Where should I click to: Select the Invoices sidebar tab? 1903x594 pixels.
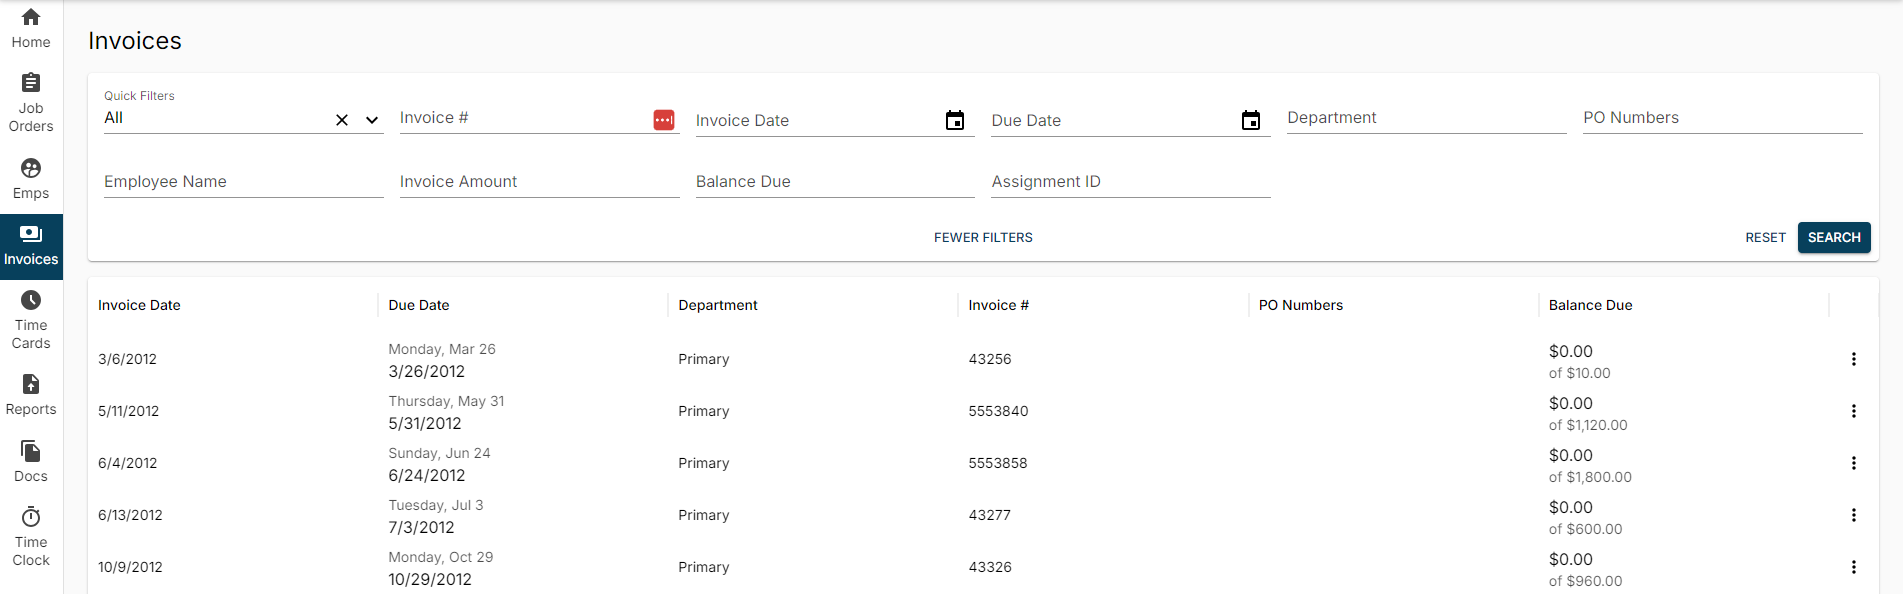coord(31,246)
